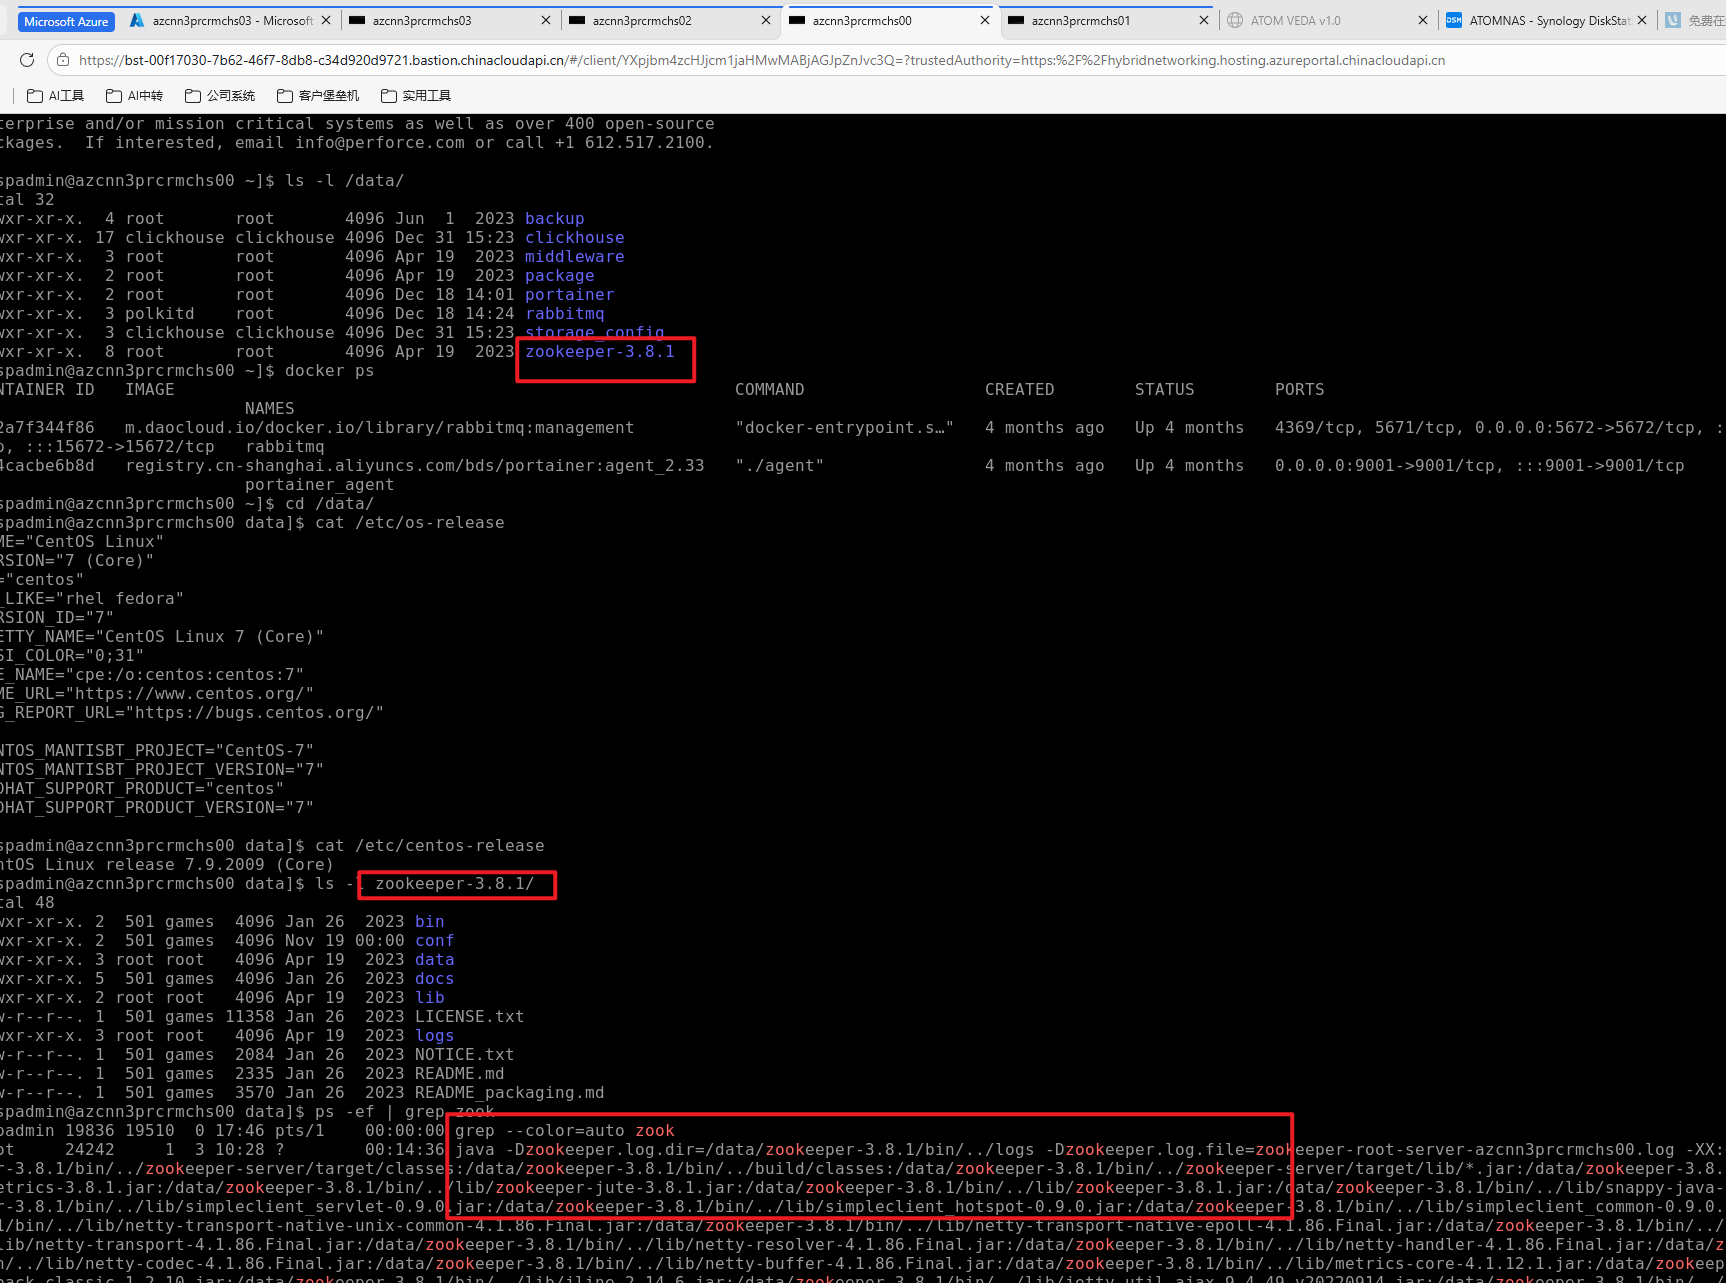Click the bin folder in zookeeper listing
Screen dimensions: 1726x1283
pyautogui.click(x=430, y=922)
